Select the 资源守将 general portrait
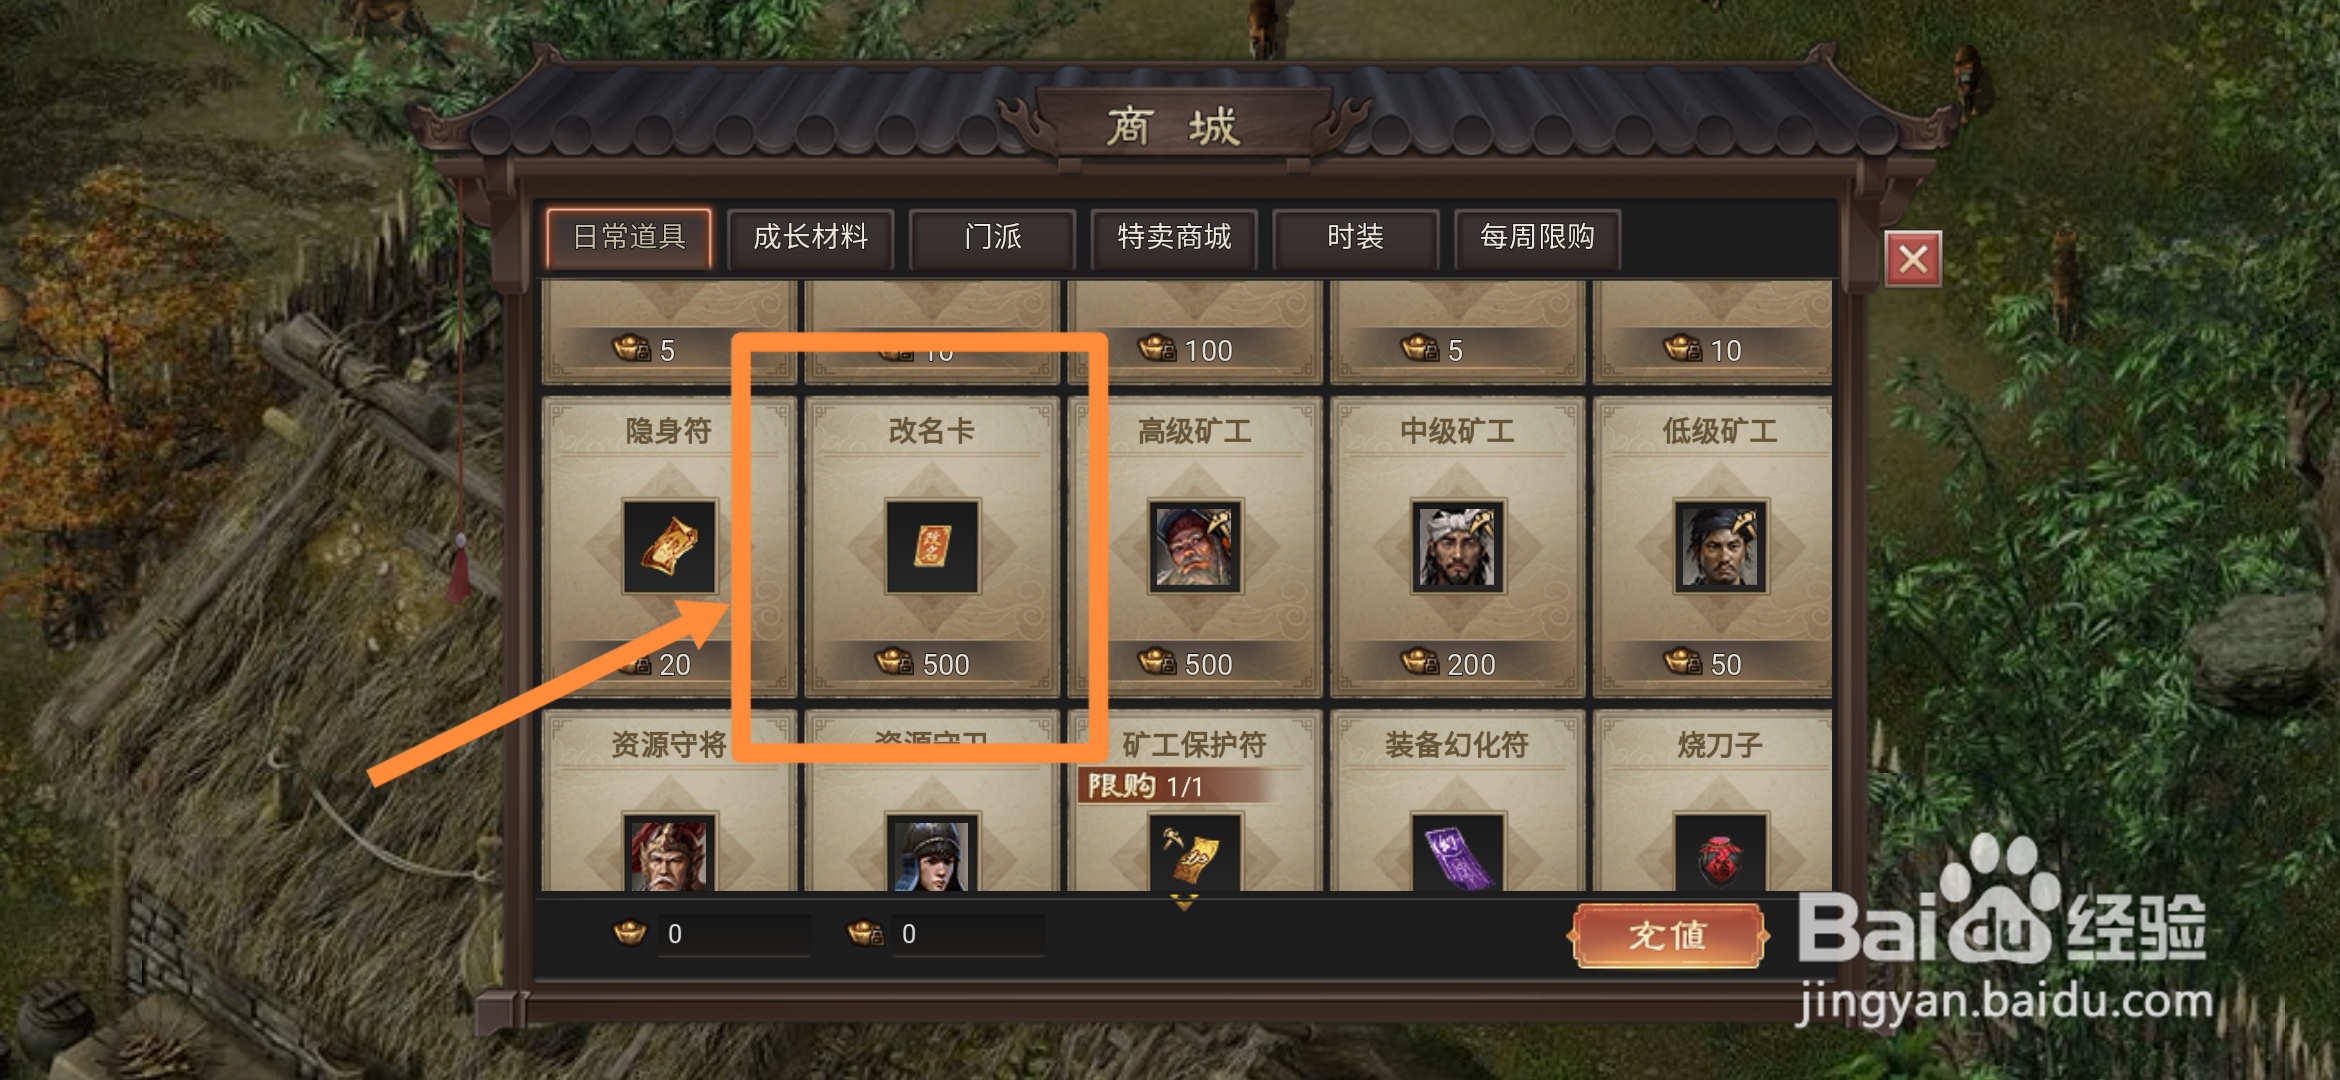Viewport: 2340px width, 1080px height. pyautogui.click(x=669, y=853)
